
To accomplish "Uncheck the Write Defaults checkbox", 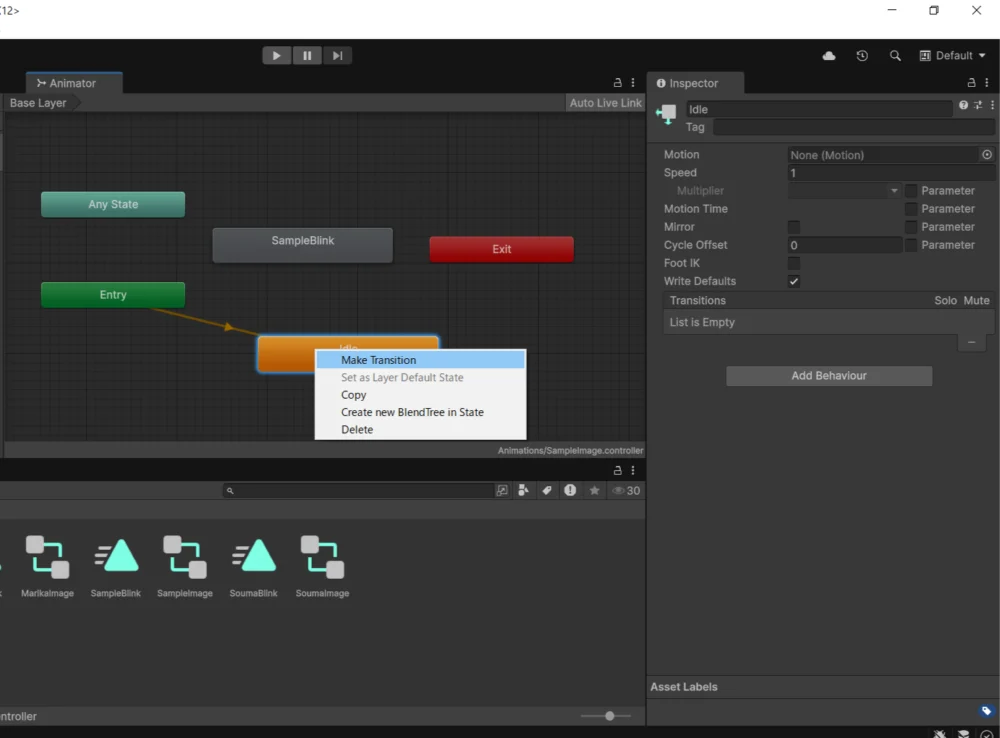I will click(x=794, y=281).
